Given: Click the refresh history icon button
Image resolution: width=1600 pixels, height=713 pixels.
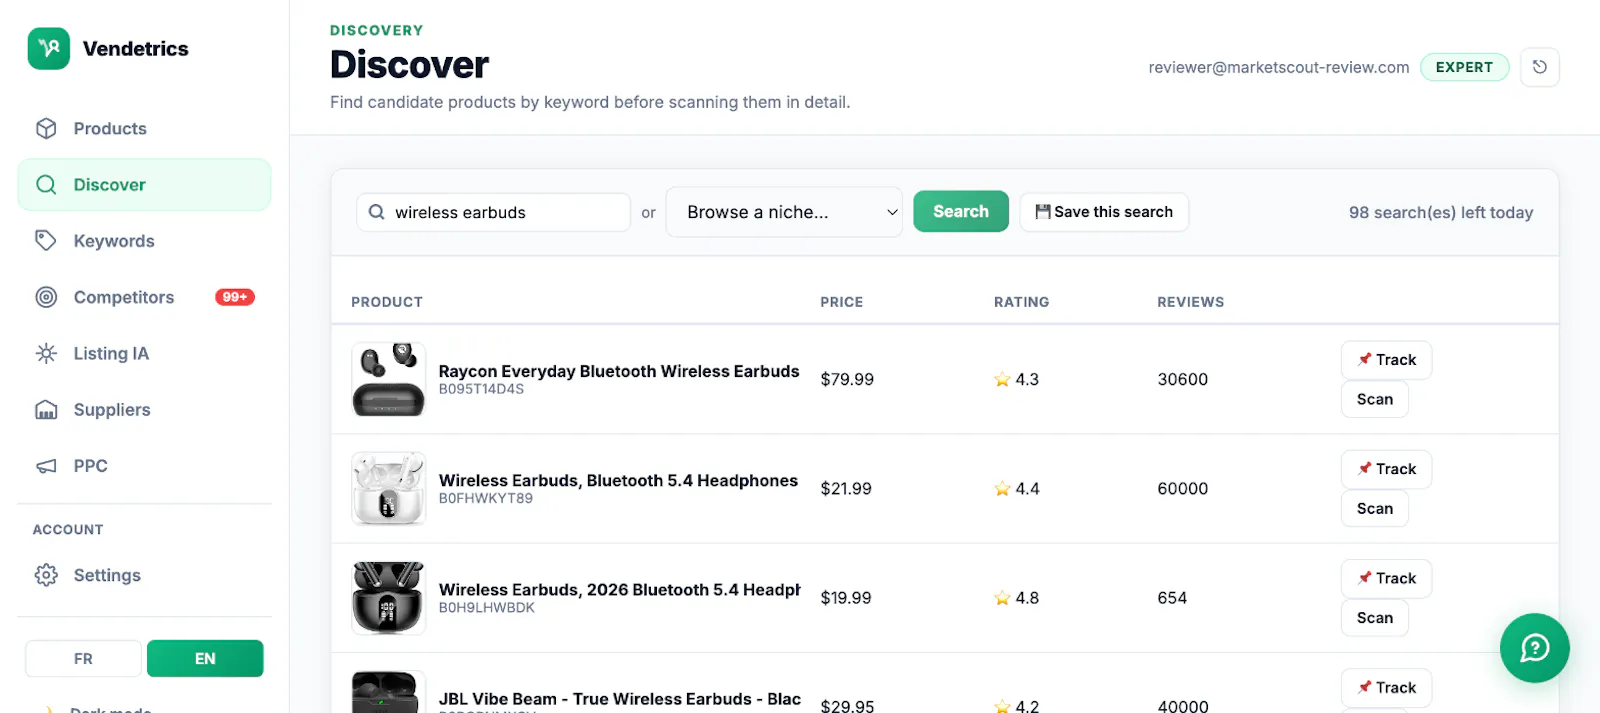Looking at the screenshot, I should [1540, 67].
